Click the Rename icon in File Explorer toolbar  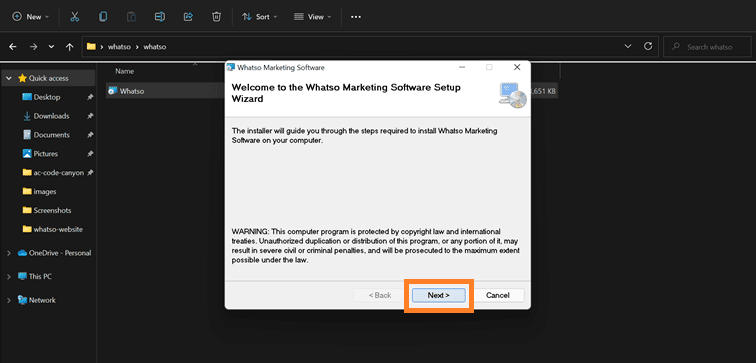click(160, 16)
